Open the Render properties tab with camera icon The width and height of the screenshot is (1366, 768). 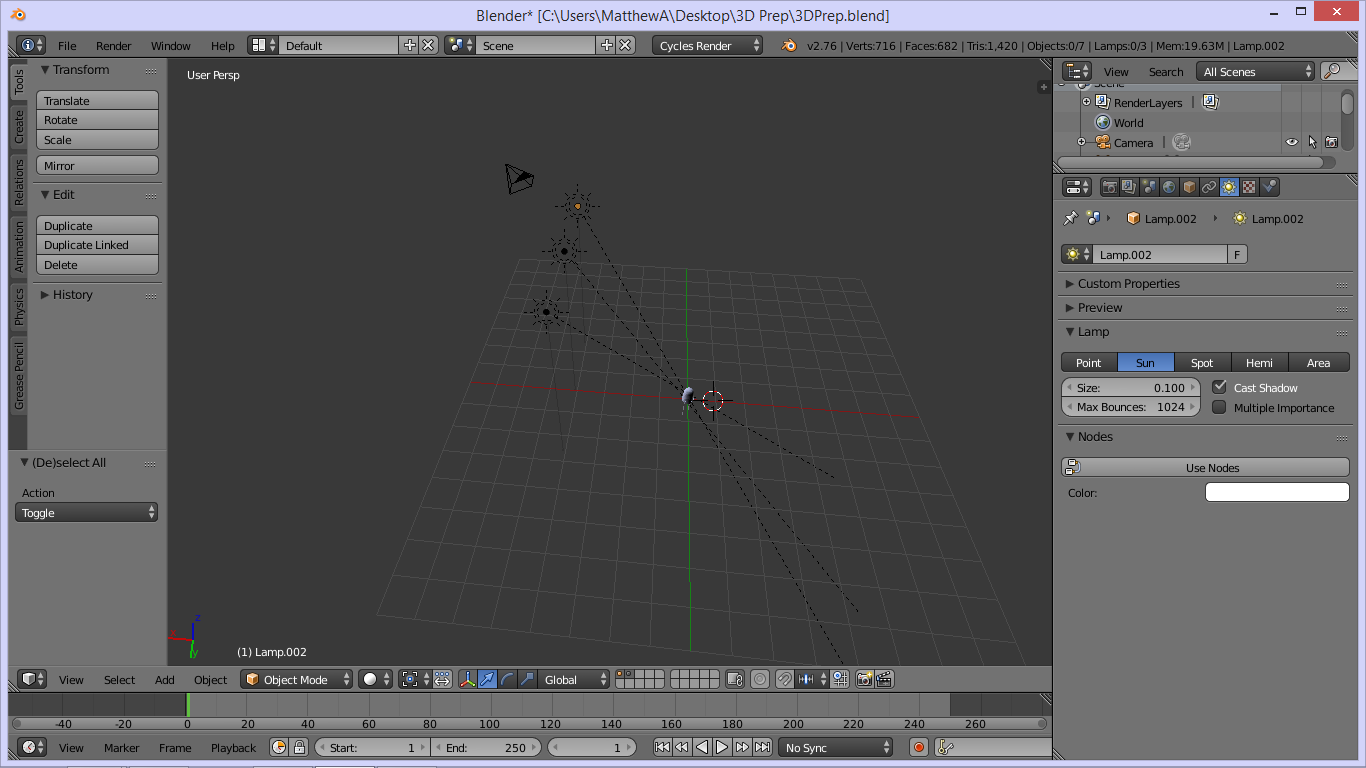[x=1109, y=187]
